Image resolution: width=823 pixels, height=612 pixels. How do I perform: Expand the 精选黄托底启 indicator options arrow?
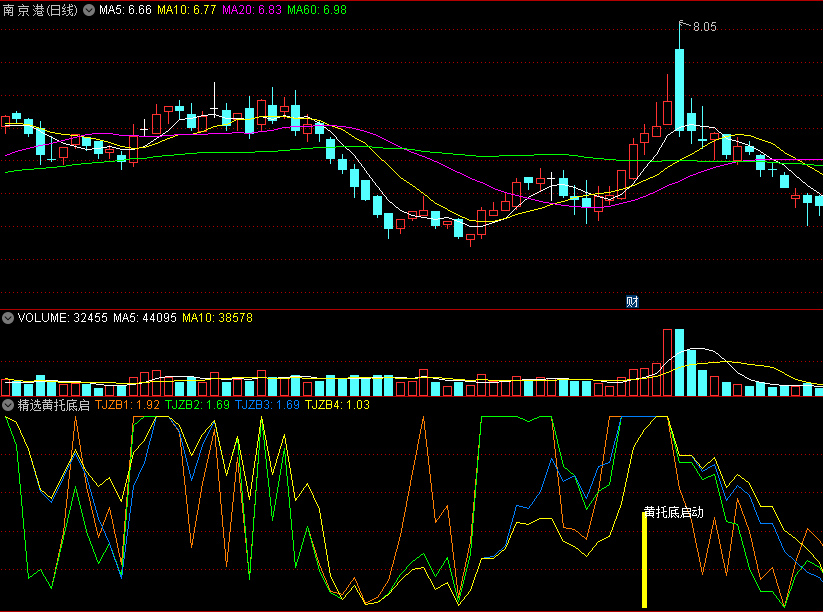[8, 405]
